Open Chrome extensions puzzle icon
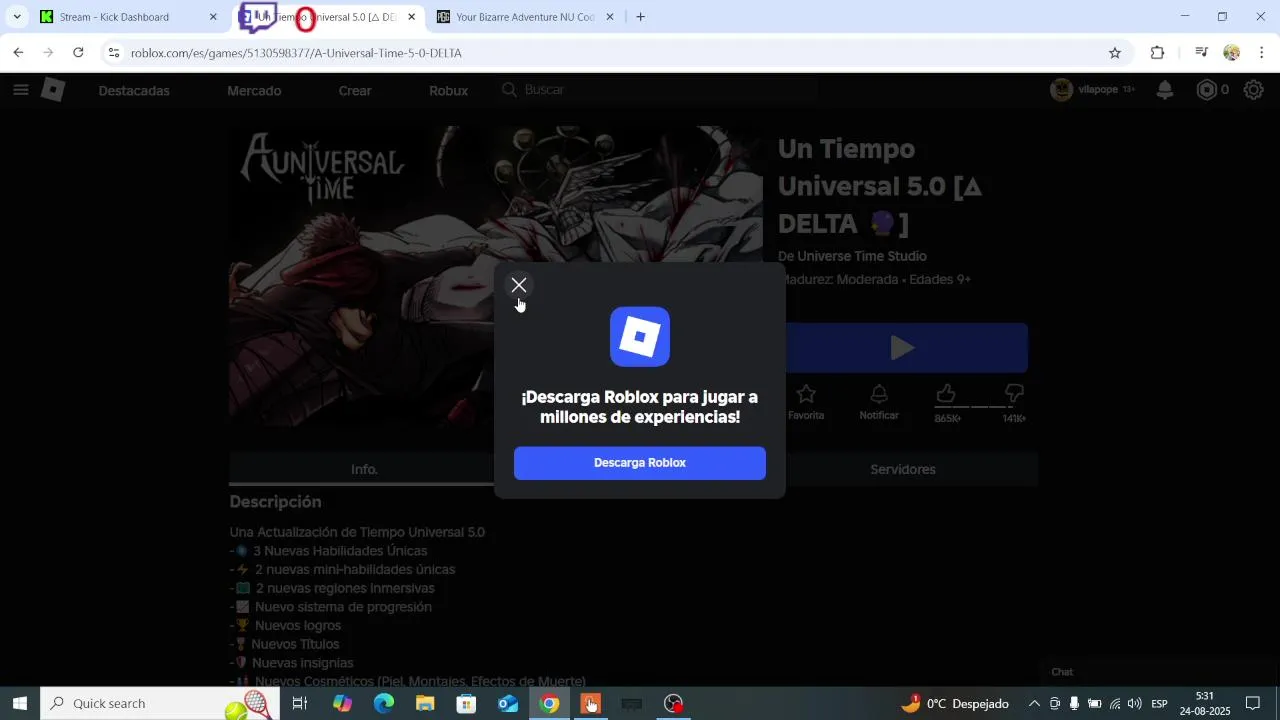This screenshot has width=1280, height=720. [x=1158, y=53]
